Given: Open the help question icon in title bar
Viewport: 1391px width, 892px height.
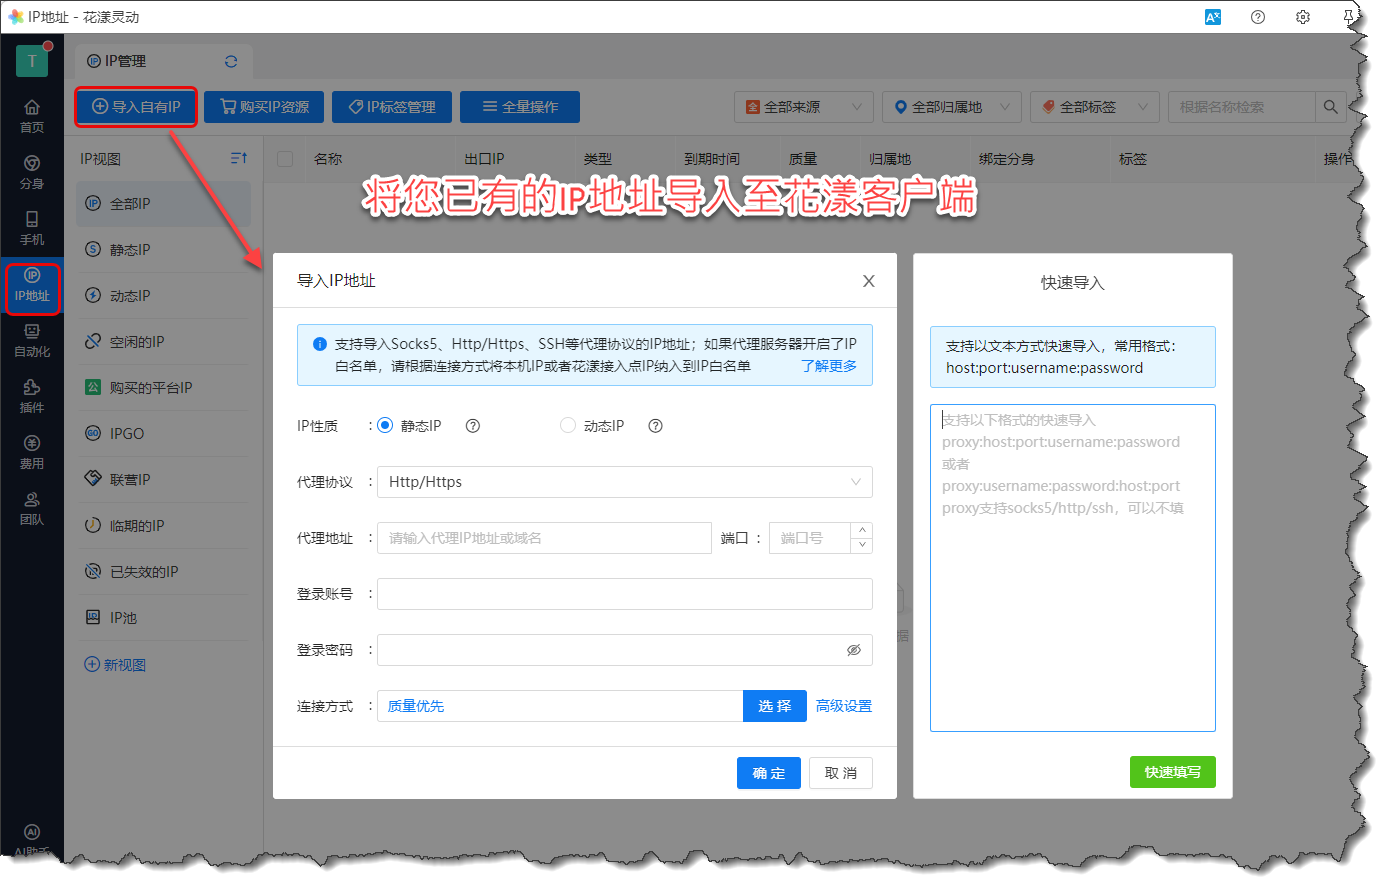Looking at the screenshot, I should [1258, 17].
